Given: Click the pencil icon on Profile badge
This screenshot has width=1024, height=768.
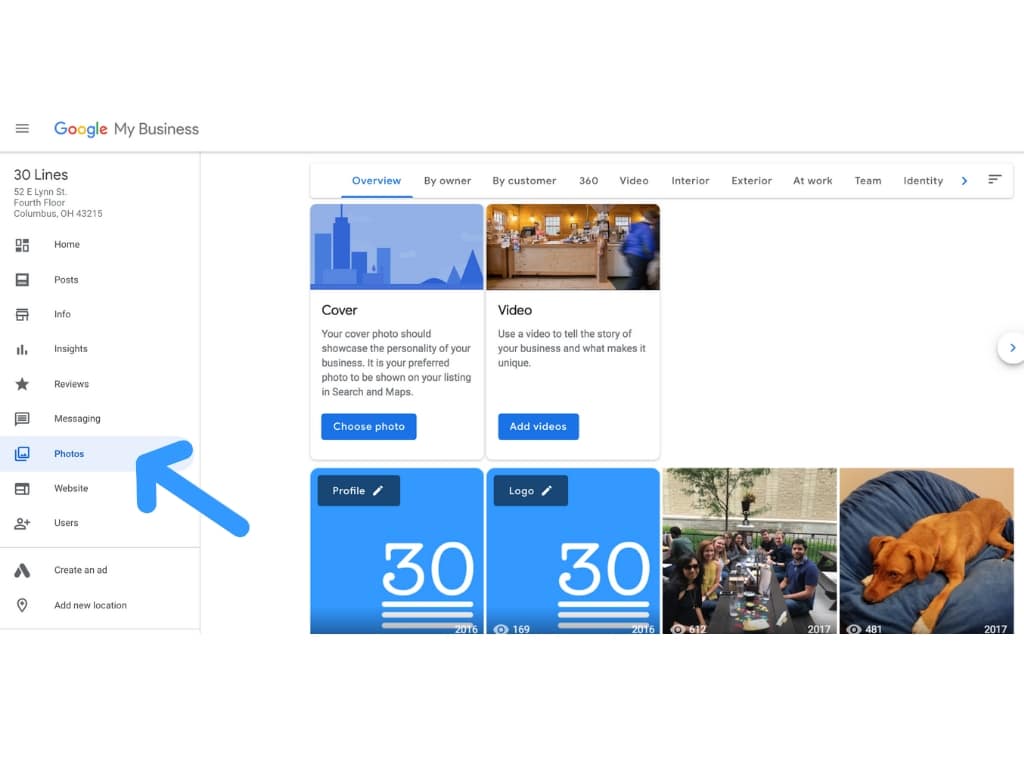Looking at the screenshot, I should 377,490.
